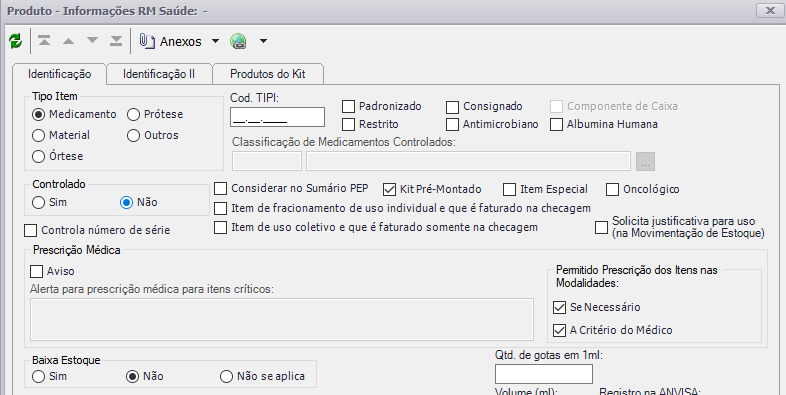Open the Produtos do Kit tab
786x395 pixels.
pyautogui.click(x=268, y=74)
